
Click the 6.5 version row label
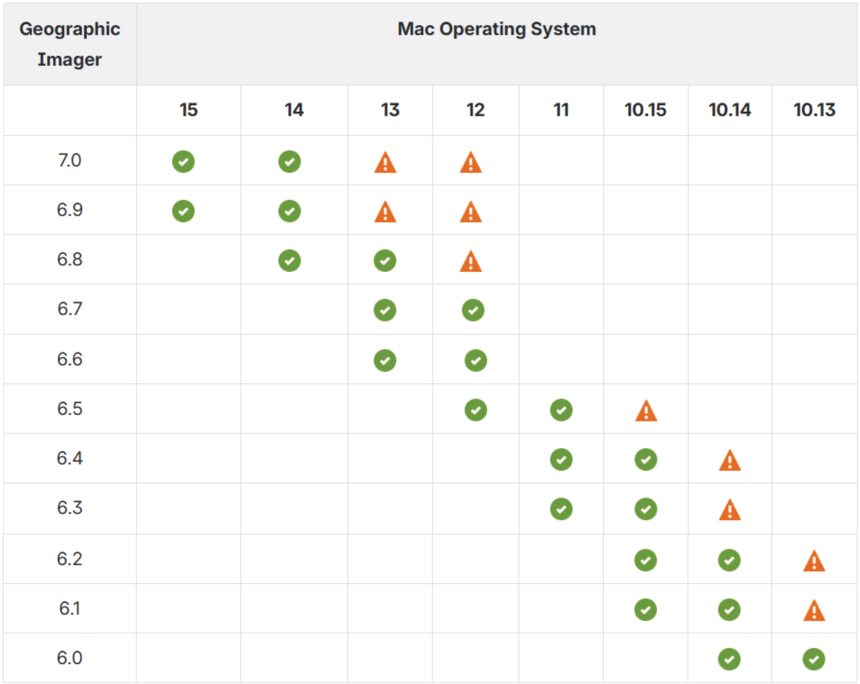(70, 409)
